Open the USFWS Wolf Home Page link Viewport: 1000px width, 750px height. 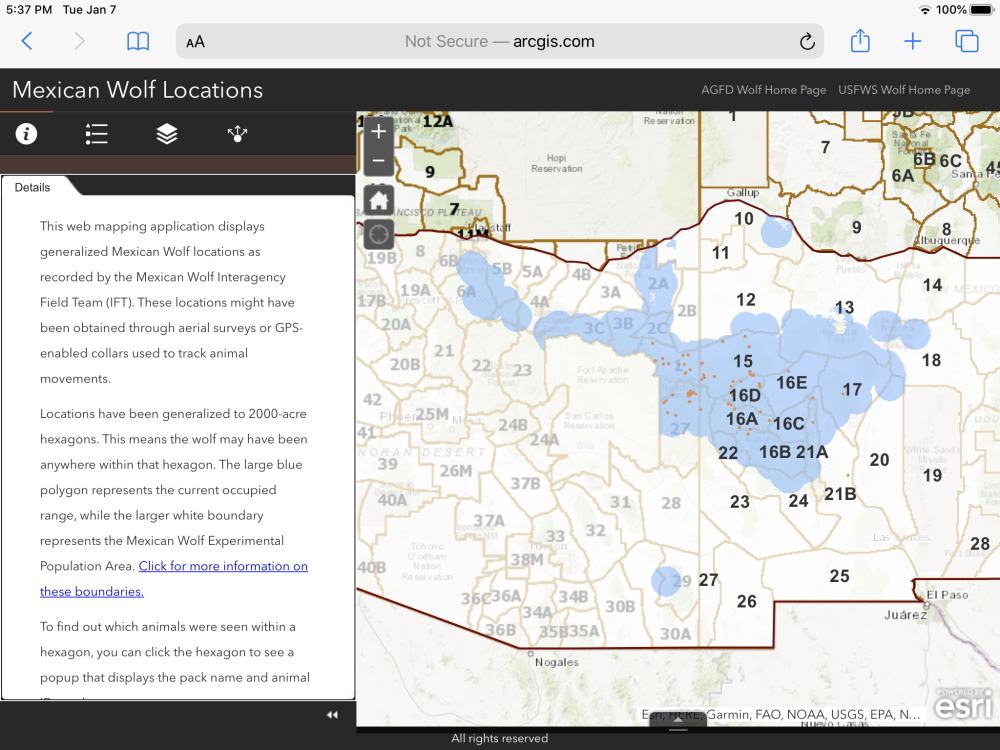click(x=904, y=90)
